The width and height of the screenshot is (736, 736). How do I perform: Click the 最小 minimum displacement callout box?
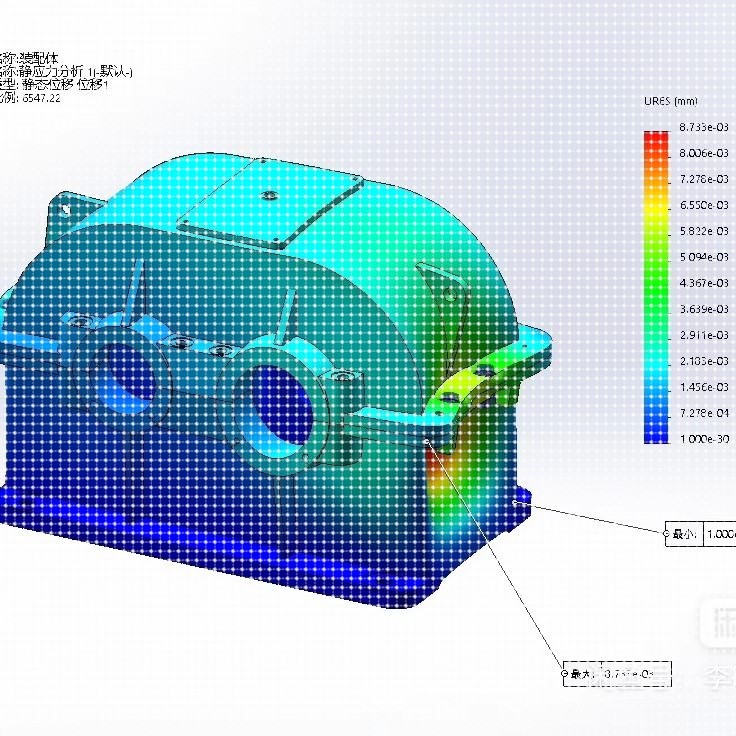point(700,534)
